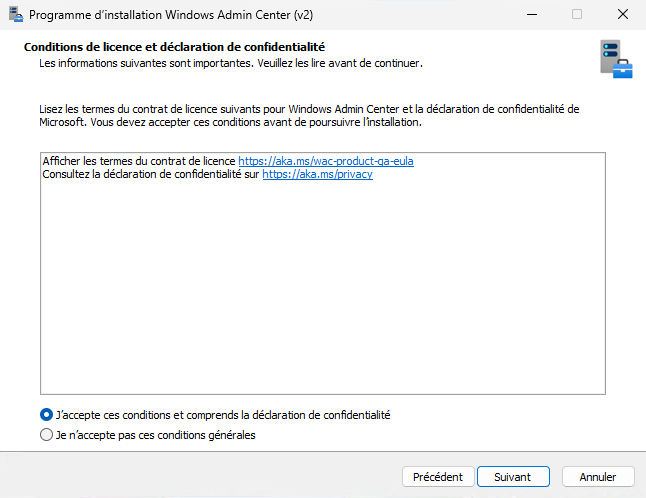
Task: Click the 'Afficher les termes du contrat de licence' text
Action: coord(139,161)
